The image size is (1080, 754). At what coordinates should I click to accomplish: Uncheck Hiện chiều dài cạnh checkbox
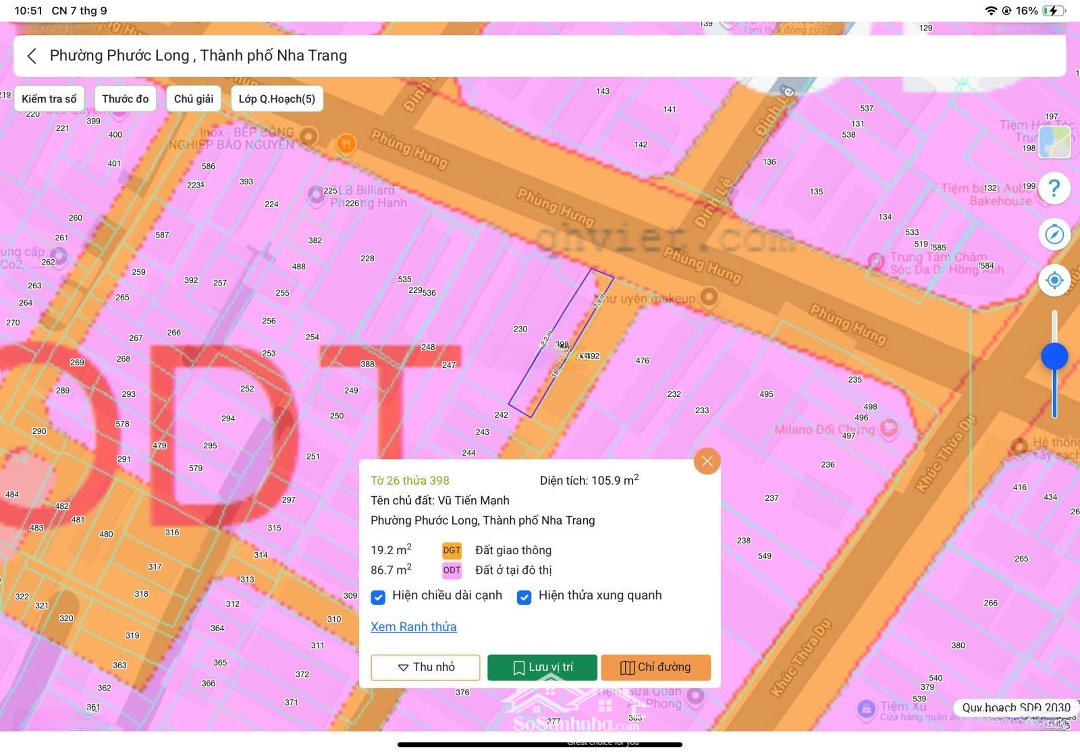click(x=378, y=597)
